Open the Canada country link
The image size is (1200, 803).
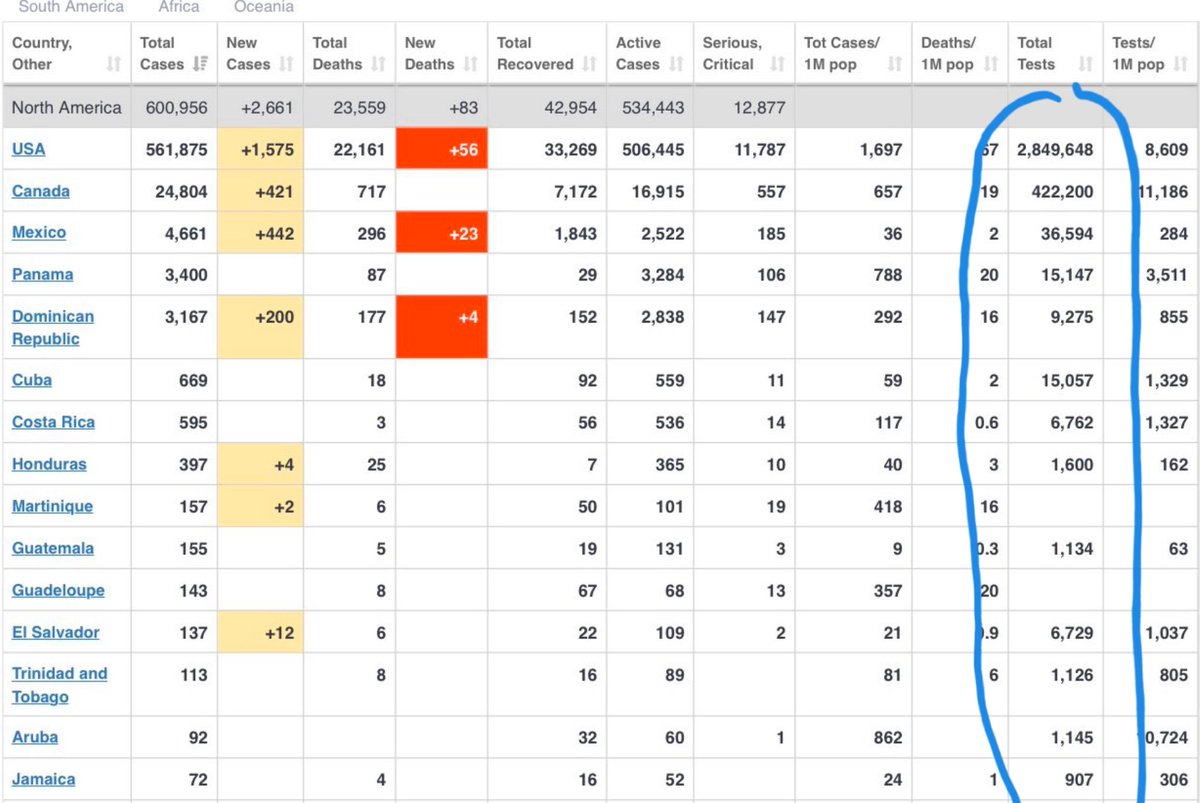41,191
